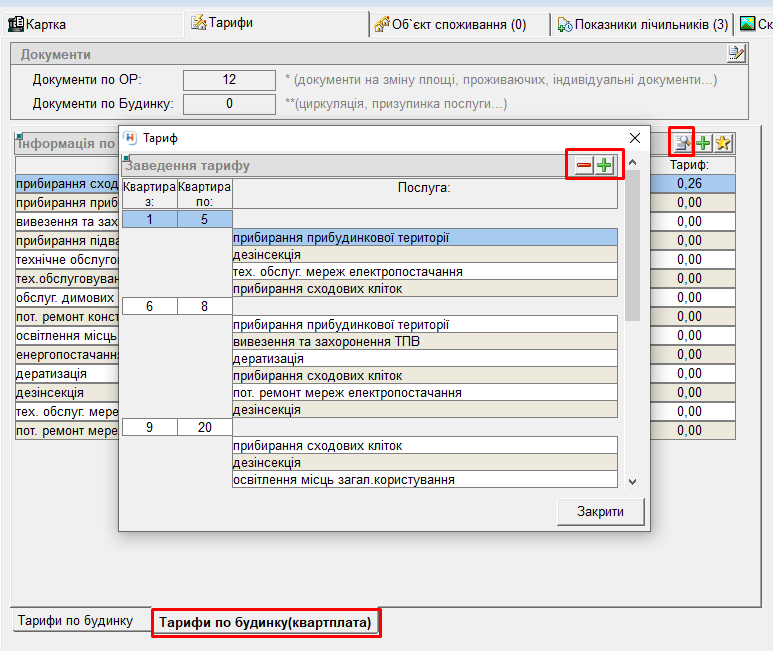Open the tariff view magnifier icon
Image resolution: width=773 pixels, height=651 pixels.
click(683, 143)
